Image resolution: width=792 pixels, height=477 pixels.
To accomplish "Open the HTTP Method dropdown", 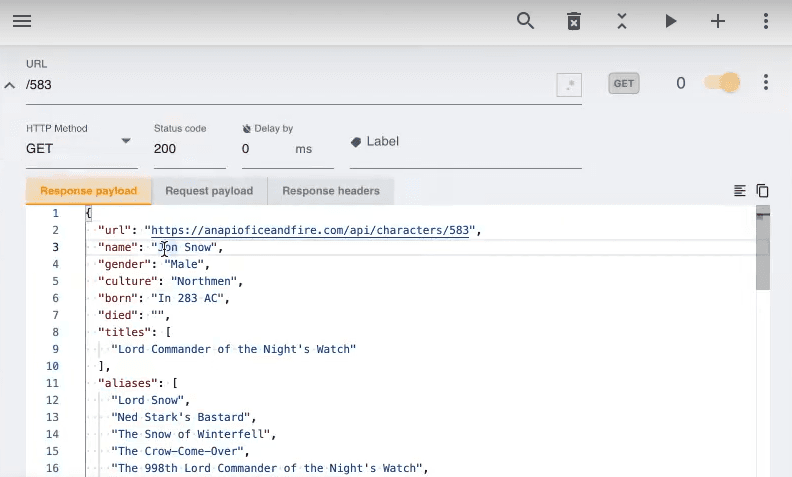I will point(82,149).
